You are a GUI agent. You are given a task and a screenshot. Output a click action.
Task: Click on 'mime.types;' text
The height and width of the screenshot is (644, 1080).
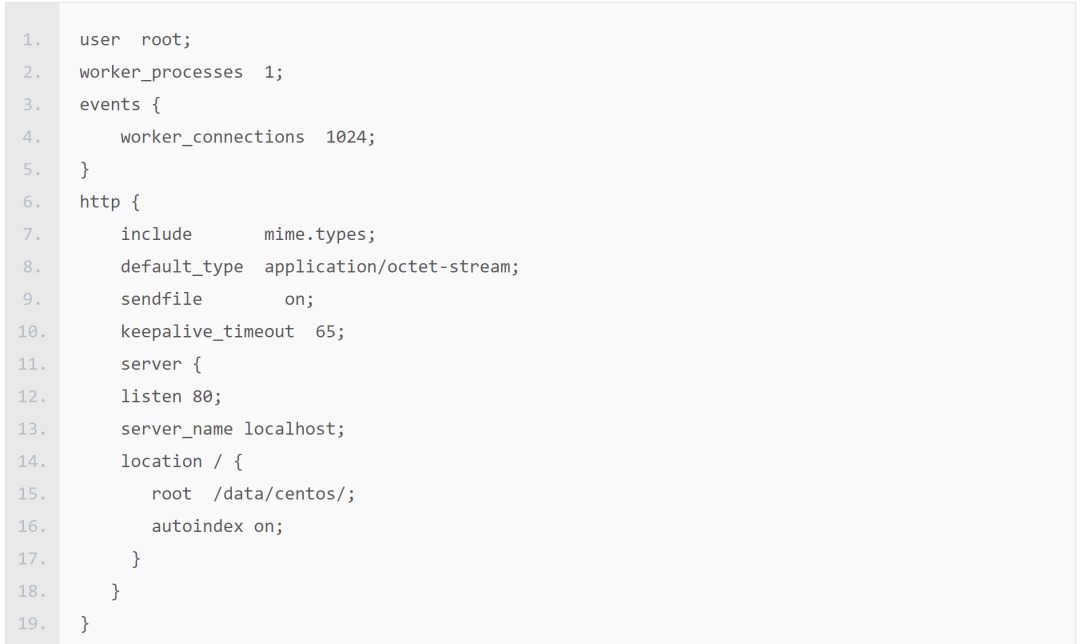320,235
